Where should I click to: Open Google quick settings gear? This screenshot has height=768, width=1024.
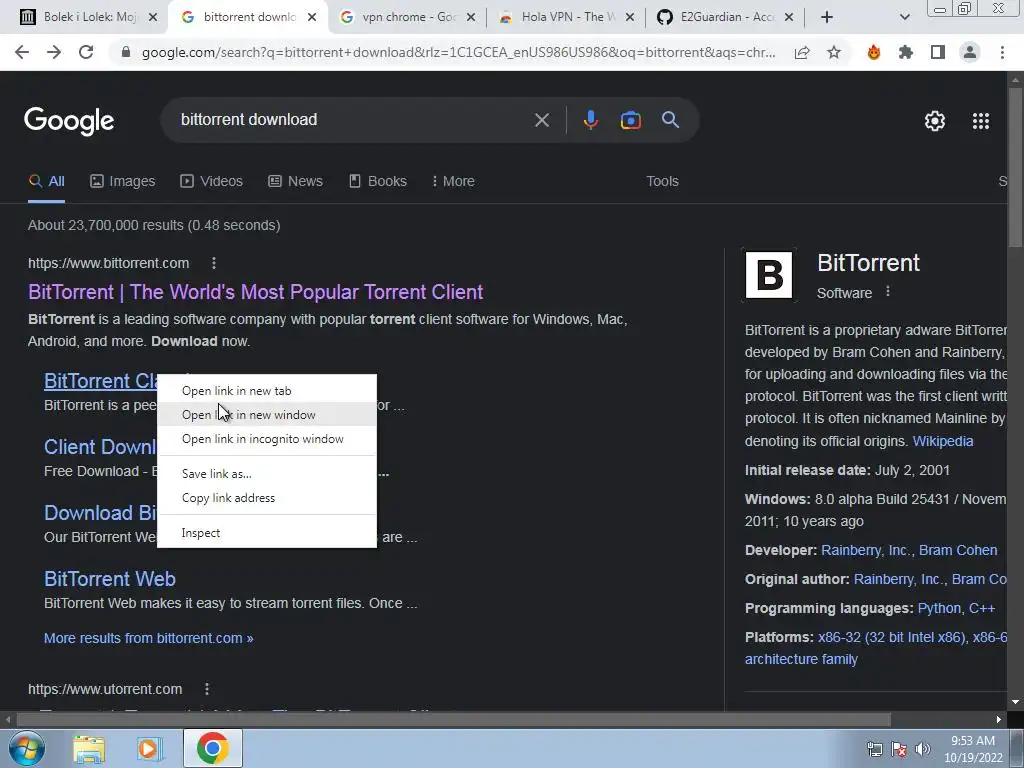click(x=935, y=121)
